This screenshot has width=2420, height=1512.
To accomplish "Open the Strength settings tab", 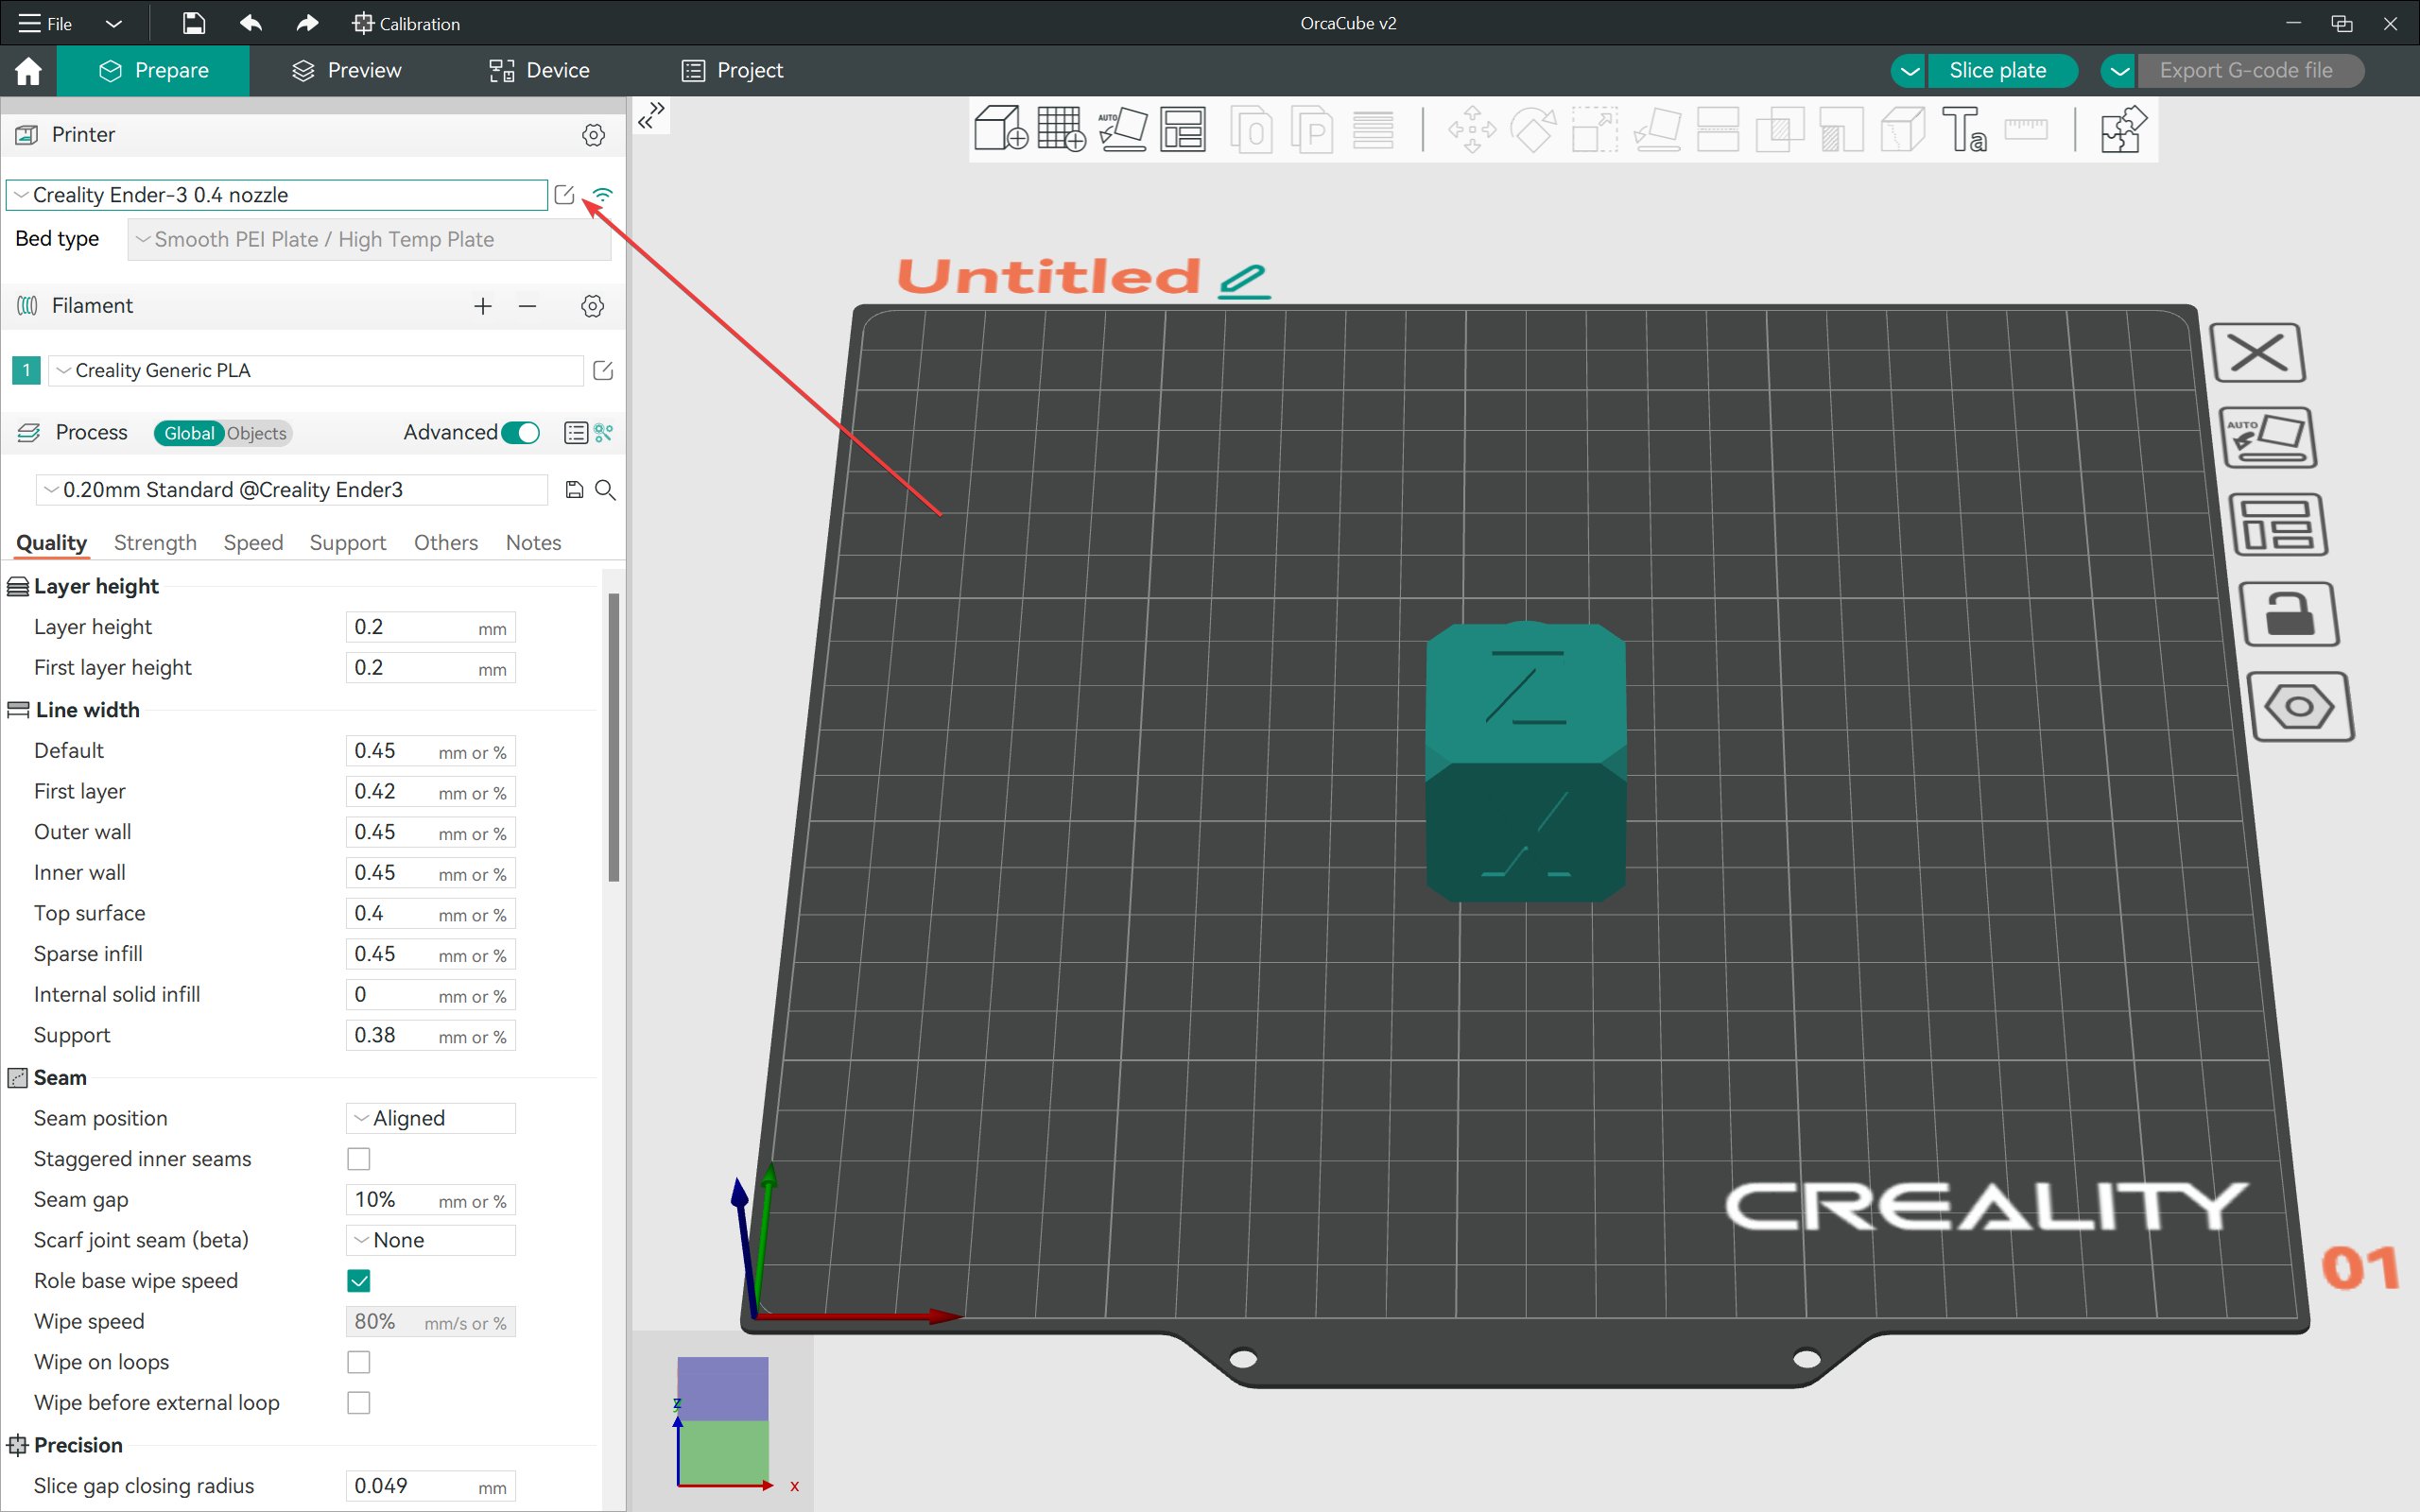I will click(155, 543).
